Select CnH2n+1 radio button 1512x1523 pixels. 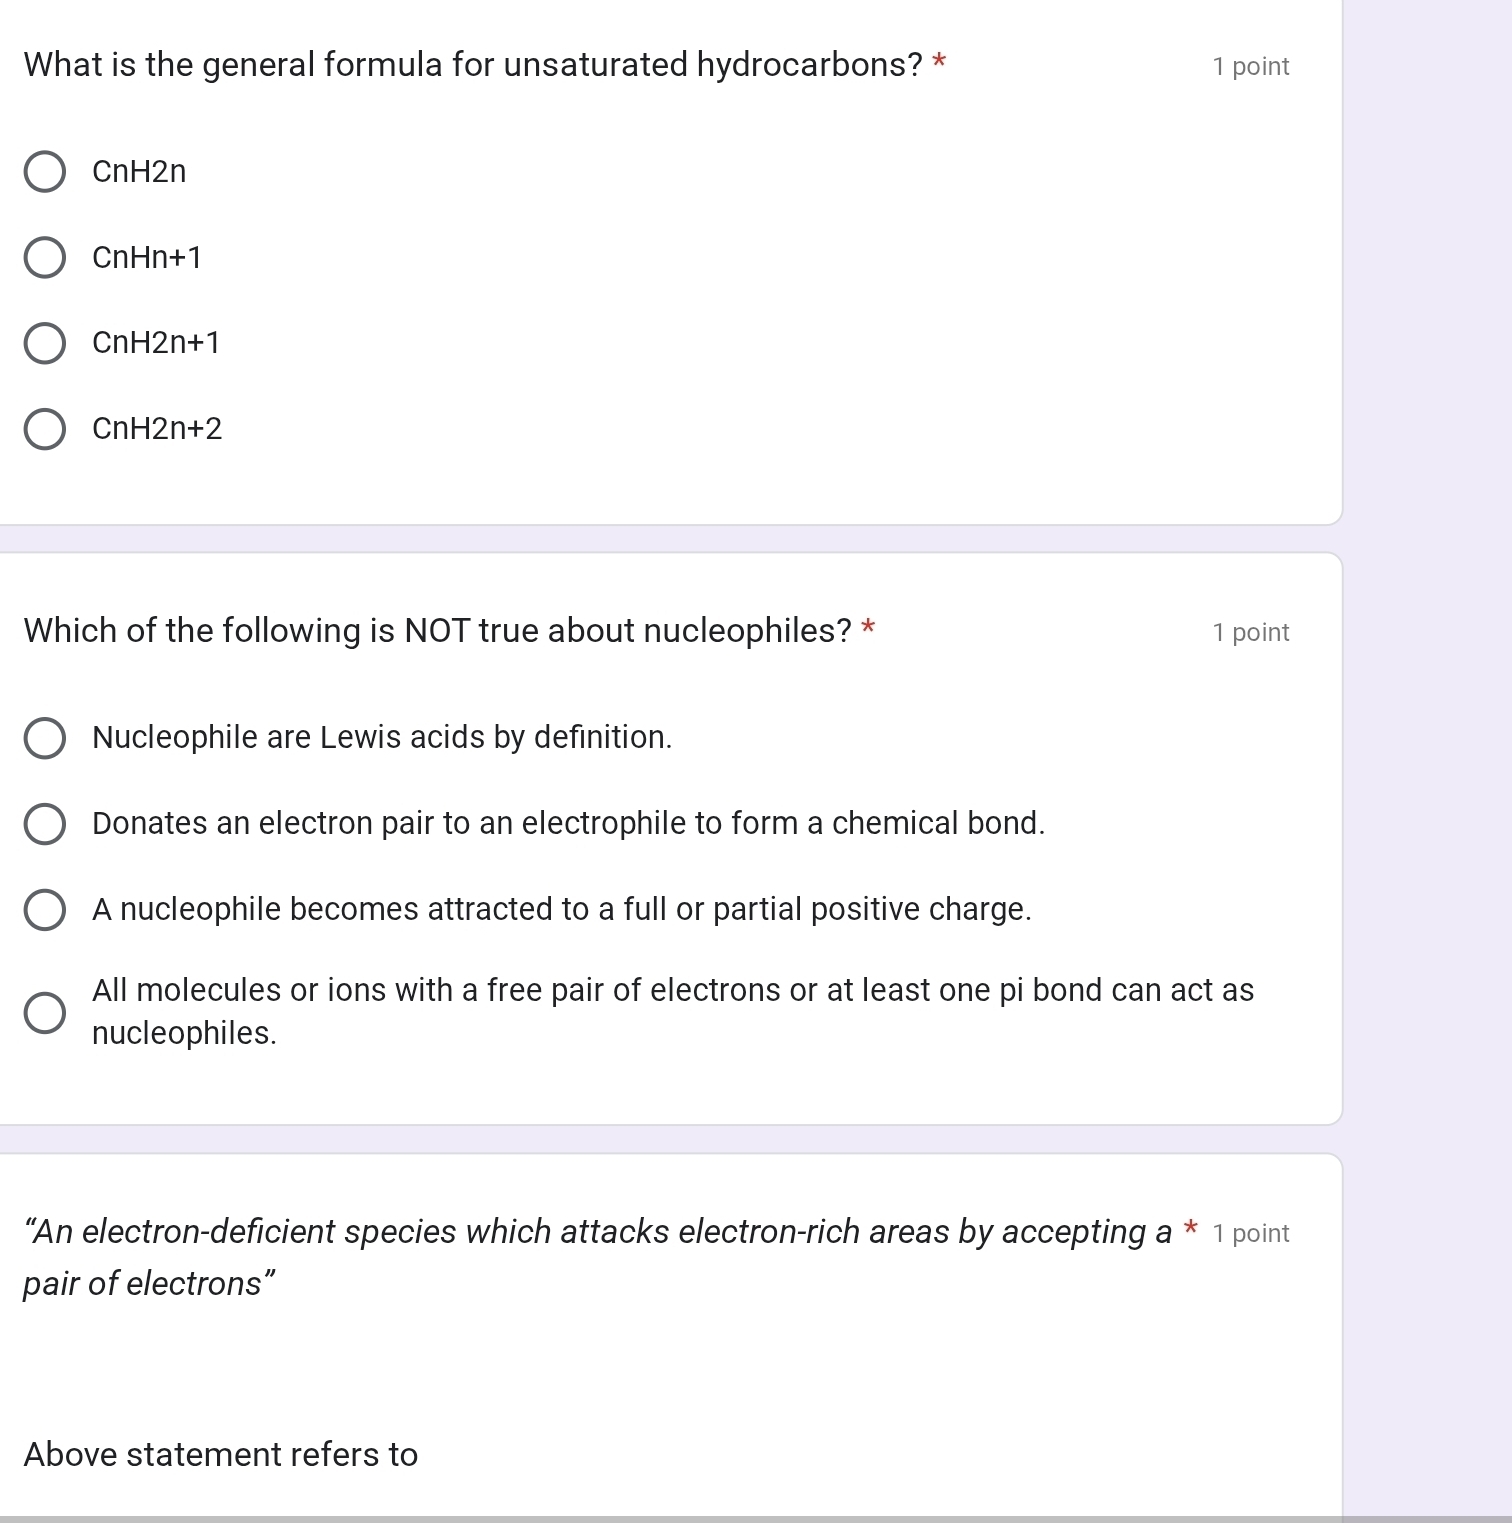tap(45, 343)
